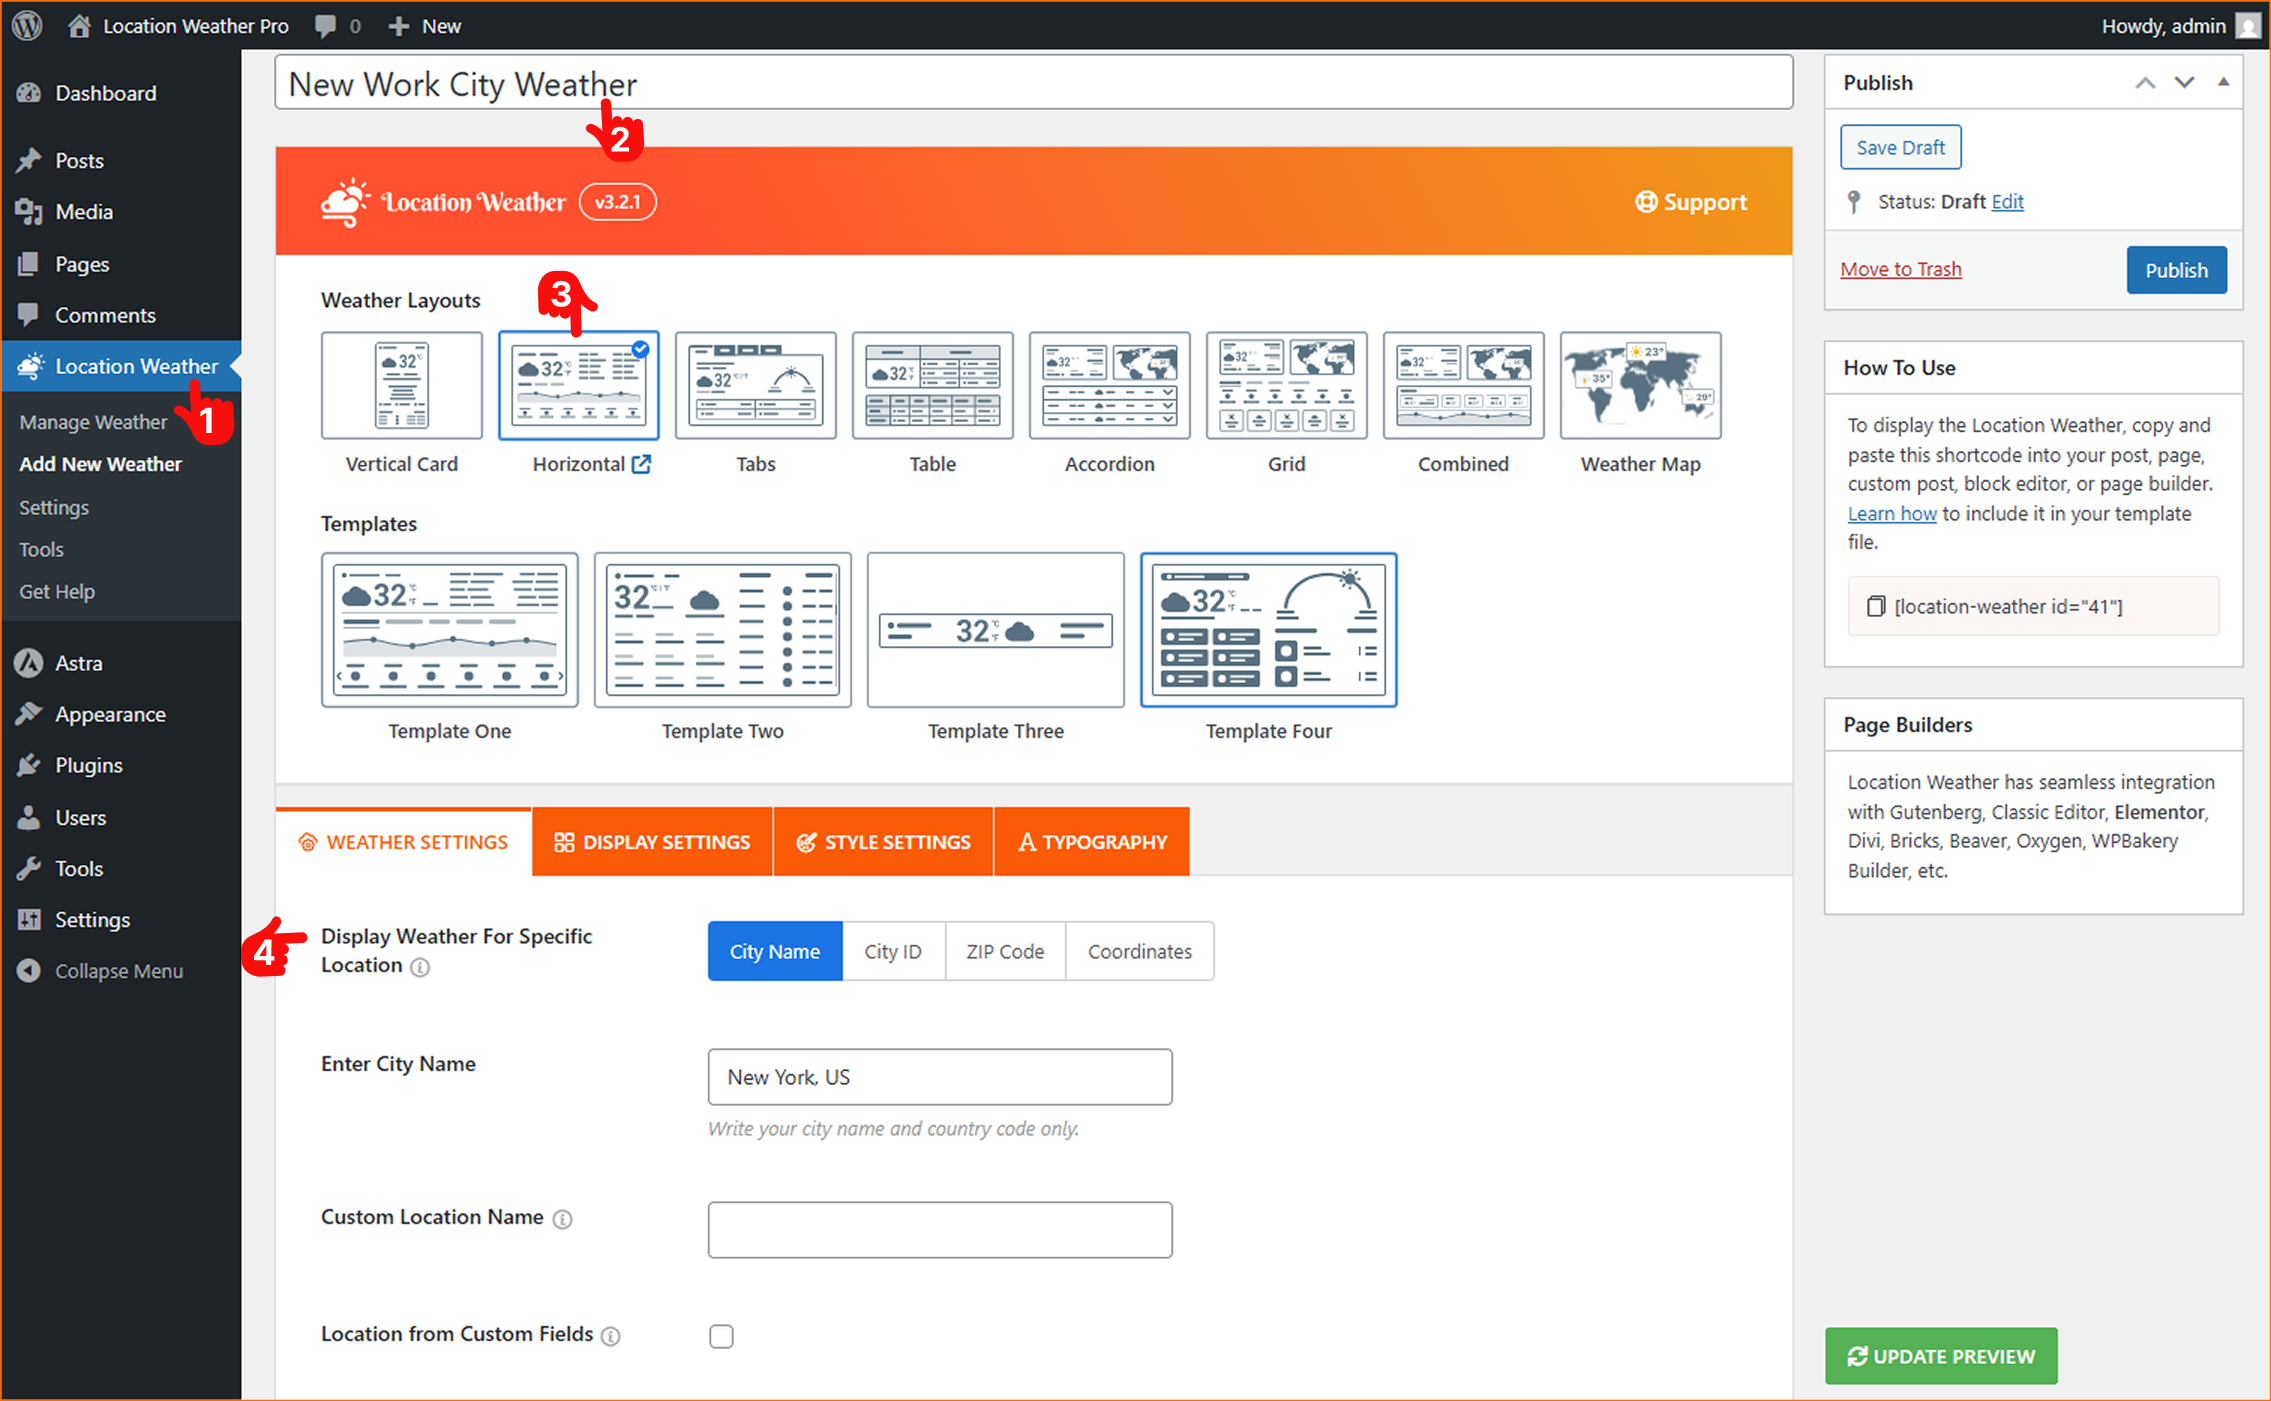Image resolution: width=2271 pixels, height=1401 pixels.
Task: Open Get Help submenu
Action: (57, 591)
